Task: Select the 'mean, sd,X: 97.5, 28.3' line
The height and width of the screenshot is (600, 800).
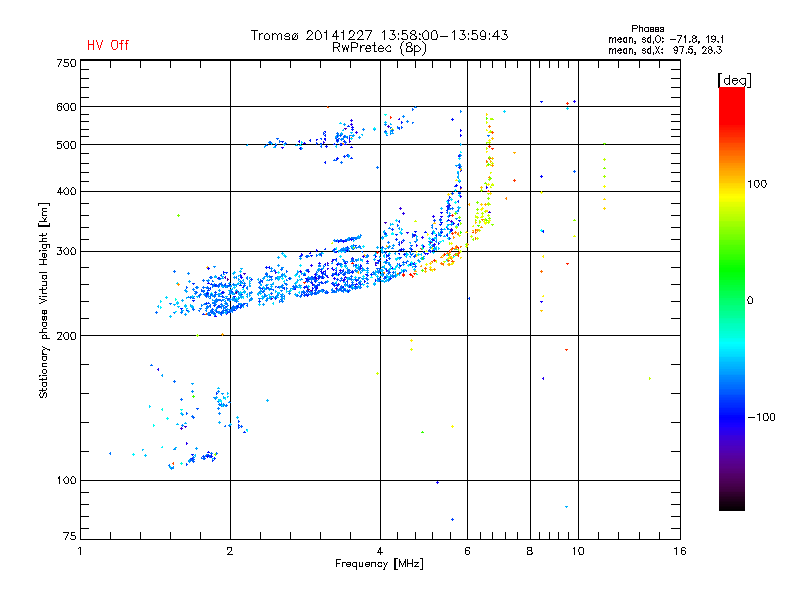Action: point(665,50)
